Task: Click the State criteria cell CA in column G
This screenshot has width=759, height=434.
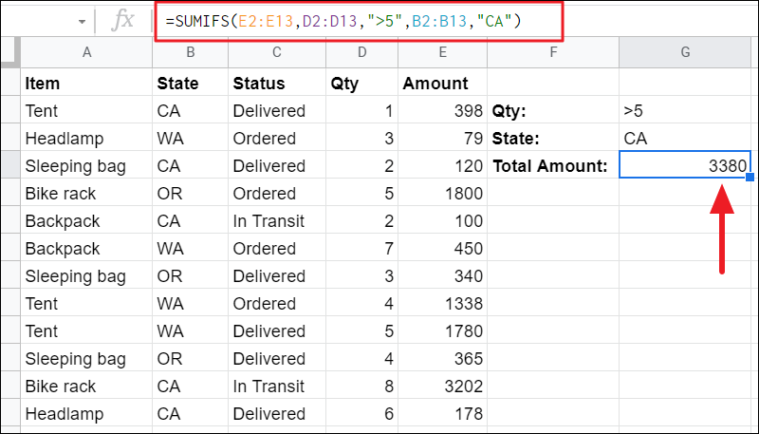Action: click(685, 138)
